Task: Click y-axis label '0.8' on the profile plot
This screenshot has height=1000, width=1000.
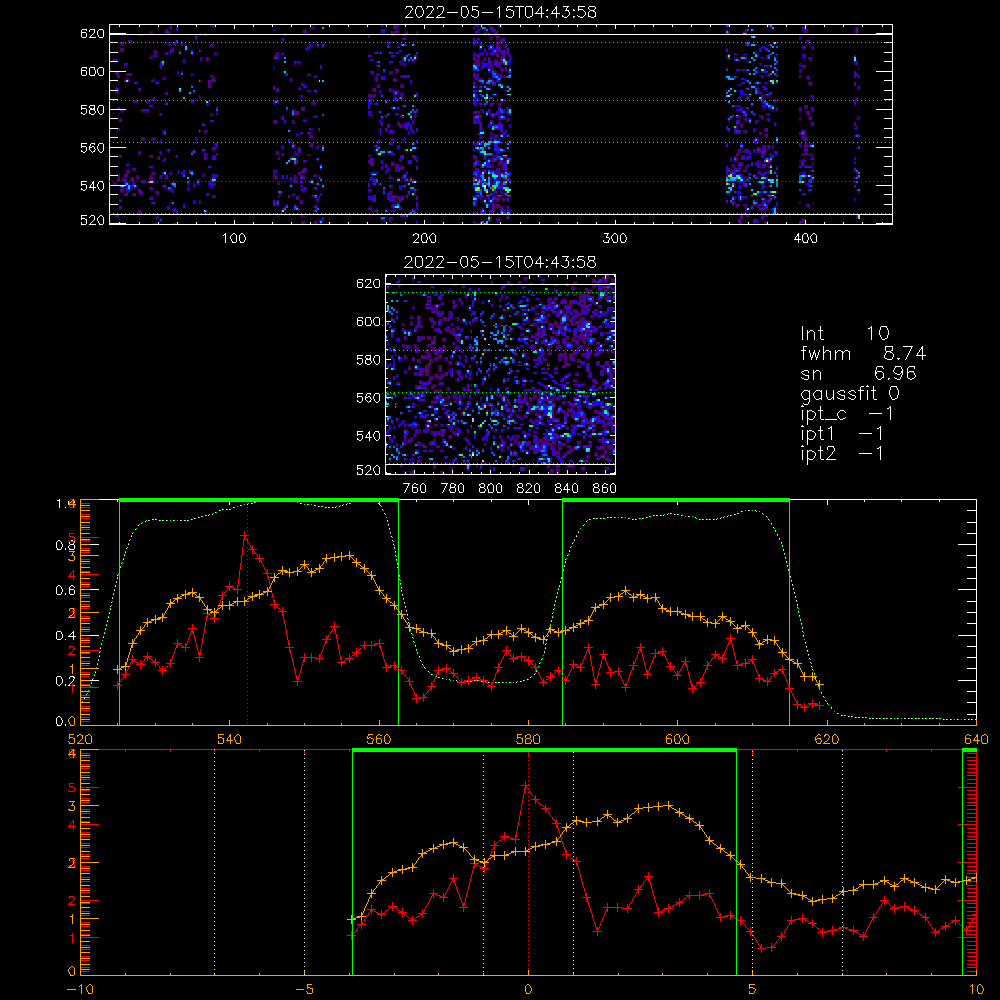Action: (x=65, y=545)
